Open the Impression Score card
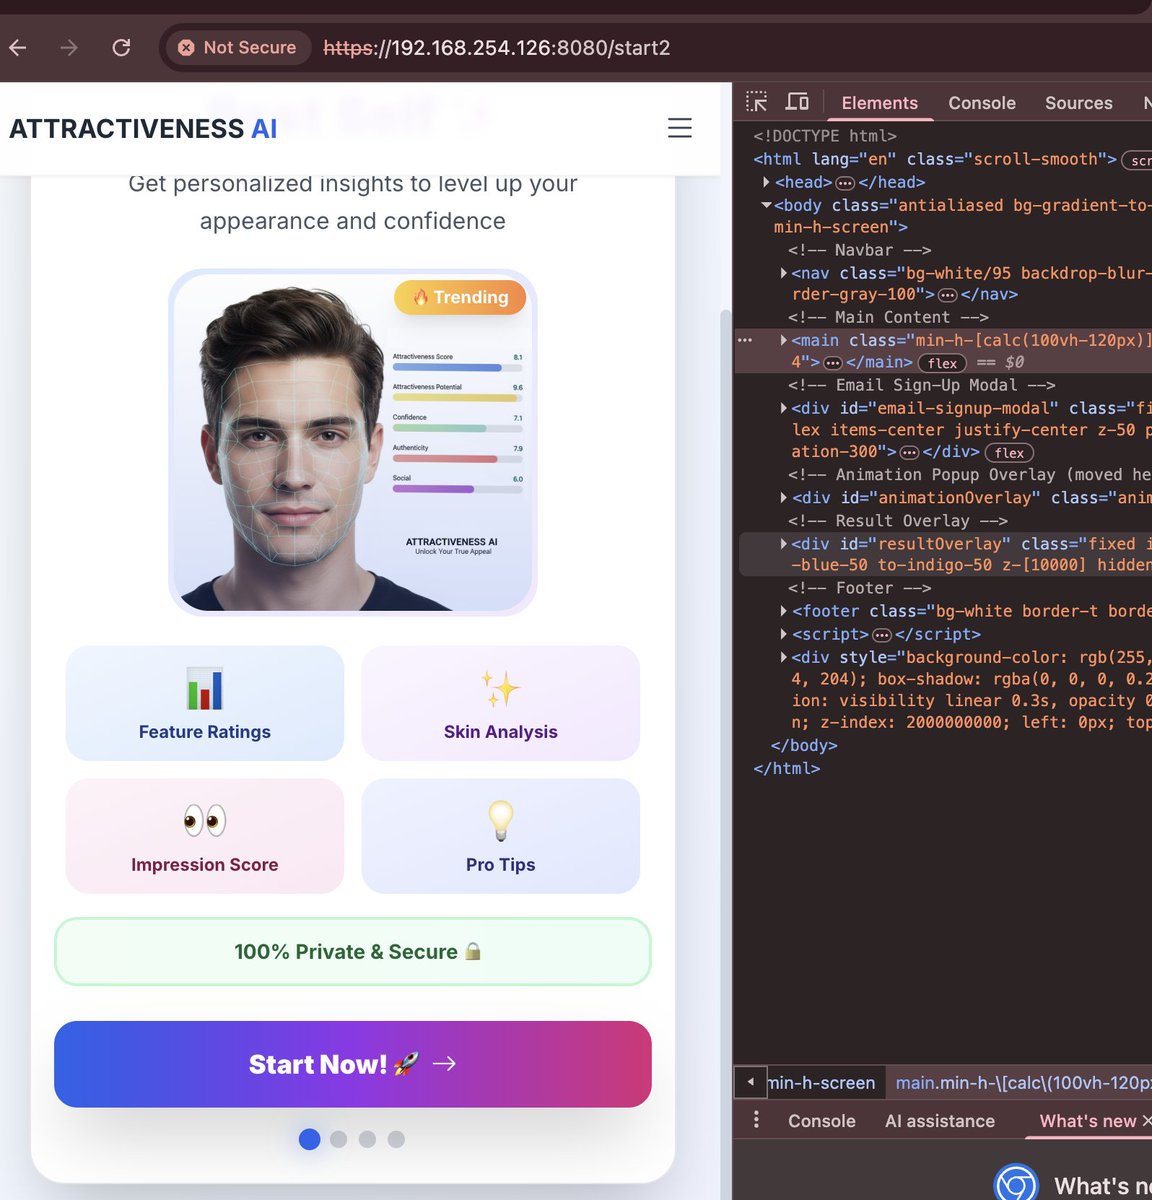This screenshot has height=1200, width=1152. click(205, 836)
